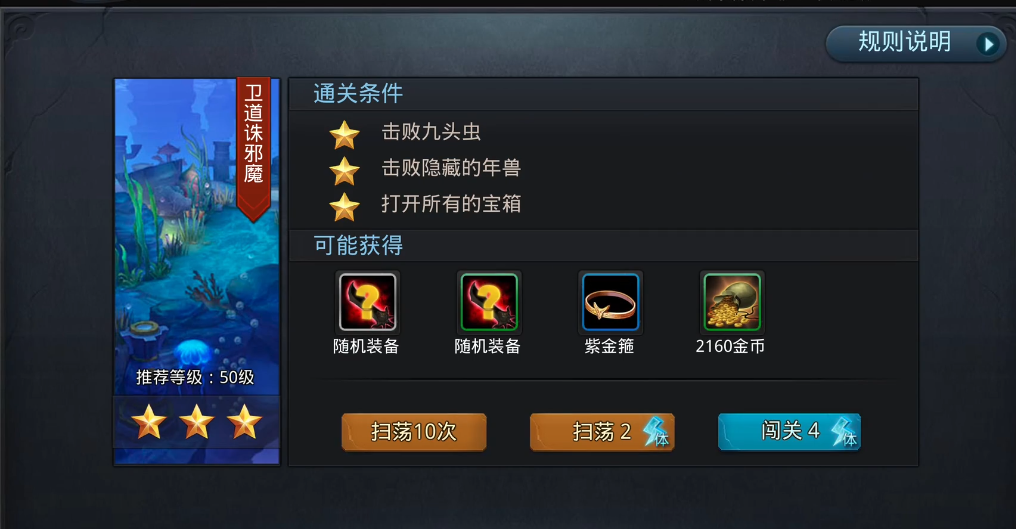Click the green-bordered 随机装备 reward icon
Image resolution: width=1016 pixels, height=529 pixels.
click(489, 302)
